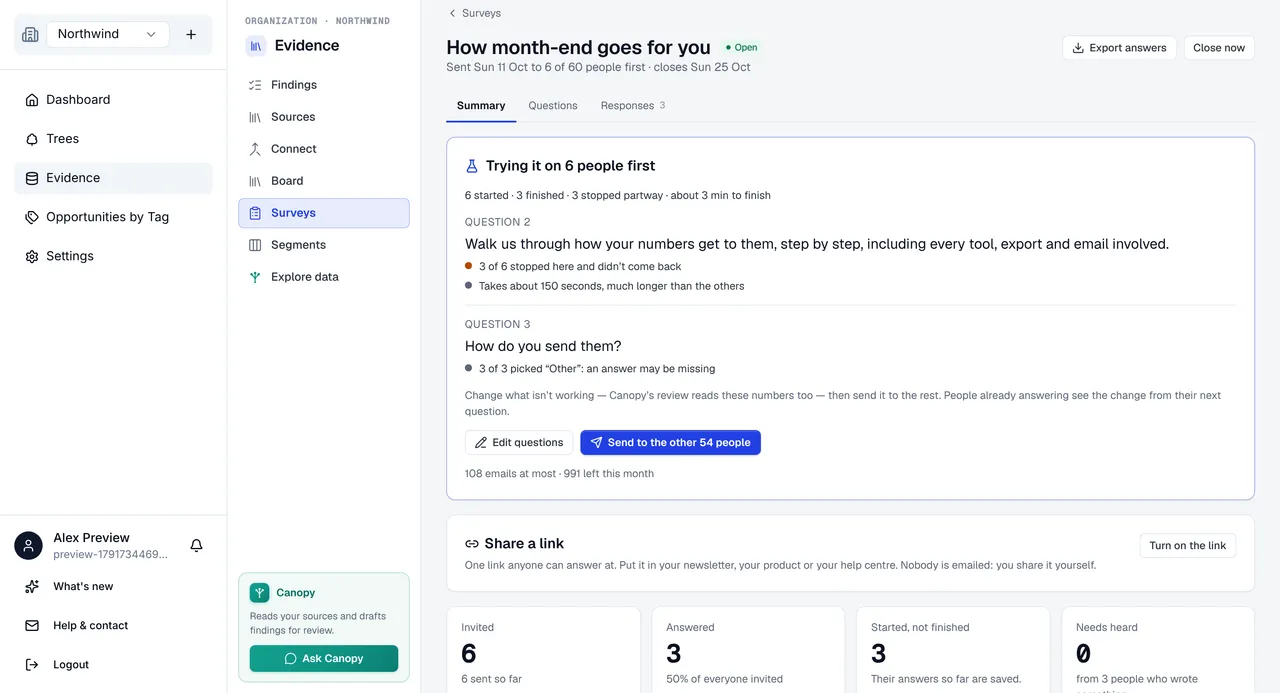Click the Trees bell-shaped icon
The image size is (1280, 693).
pyautogui.click(x=32, y=139)
